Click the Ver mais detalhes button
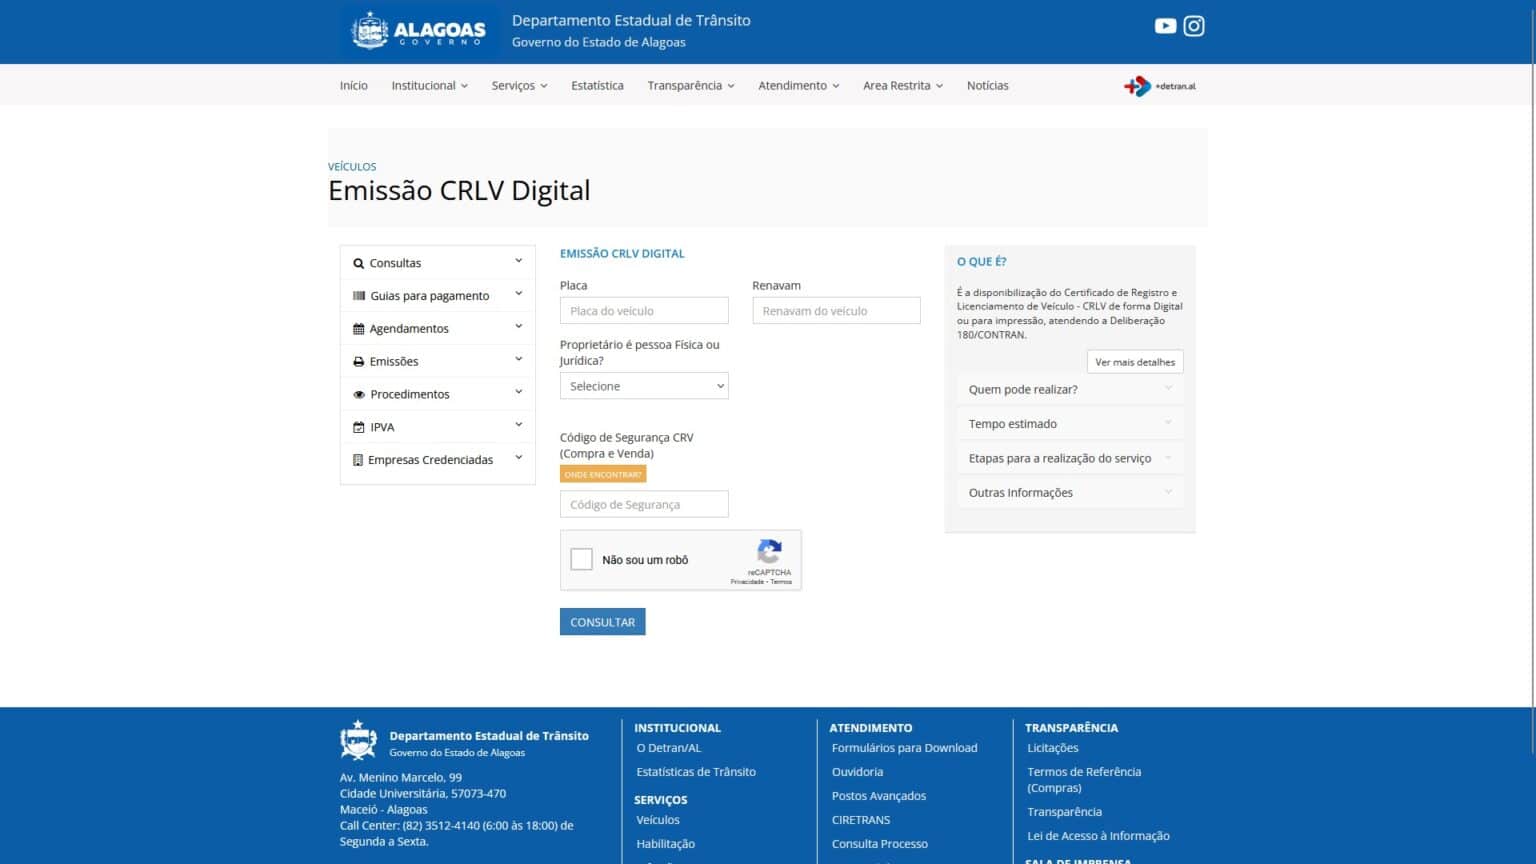1536x864 pixels. (x=1135, y=361)
